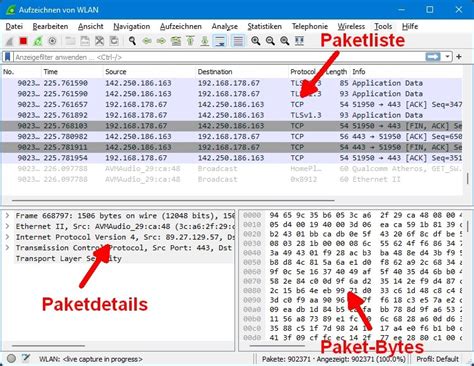
Task: Open the Hilfe menu
Action: 410,26
